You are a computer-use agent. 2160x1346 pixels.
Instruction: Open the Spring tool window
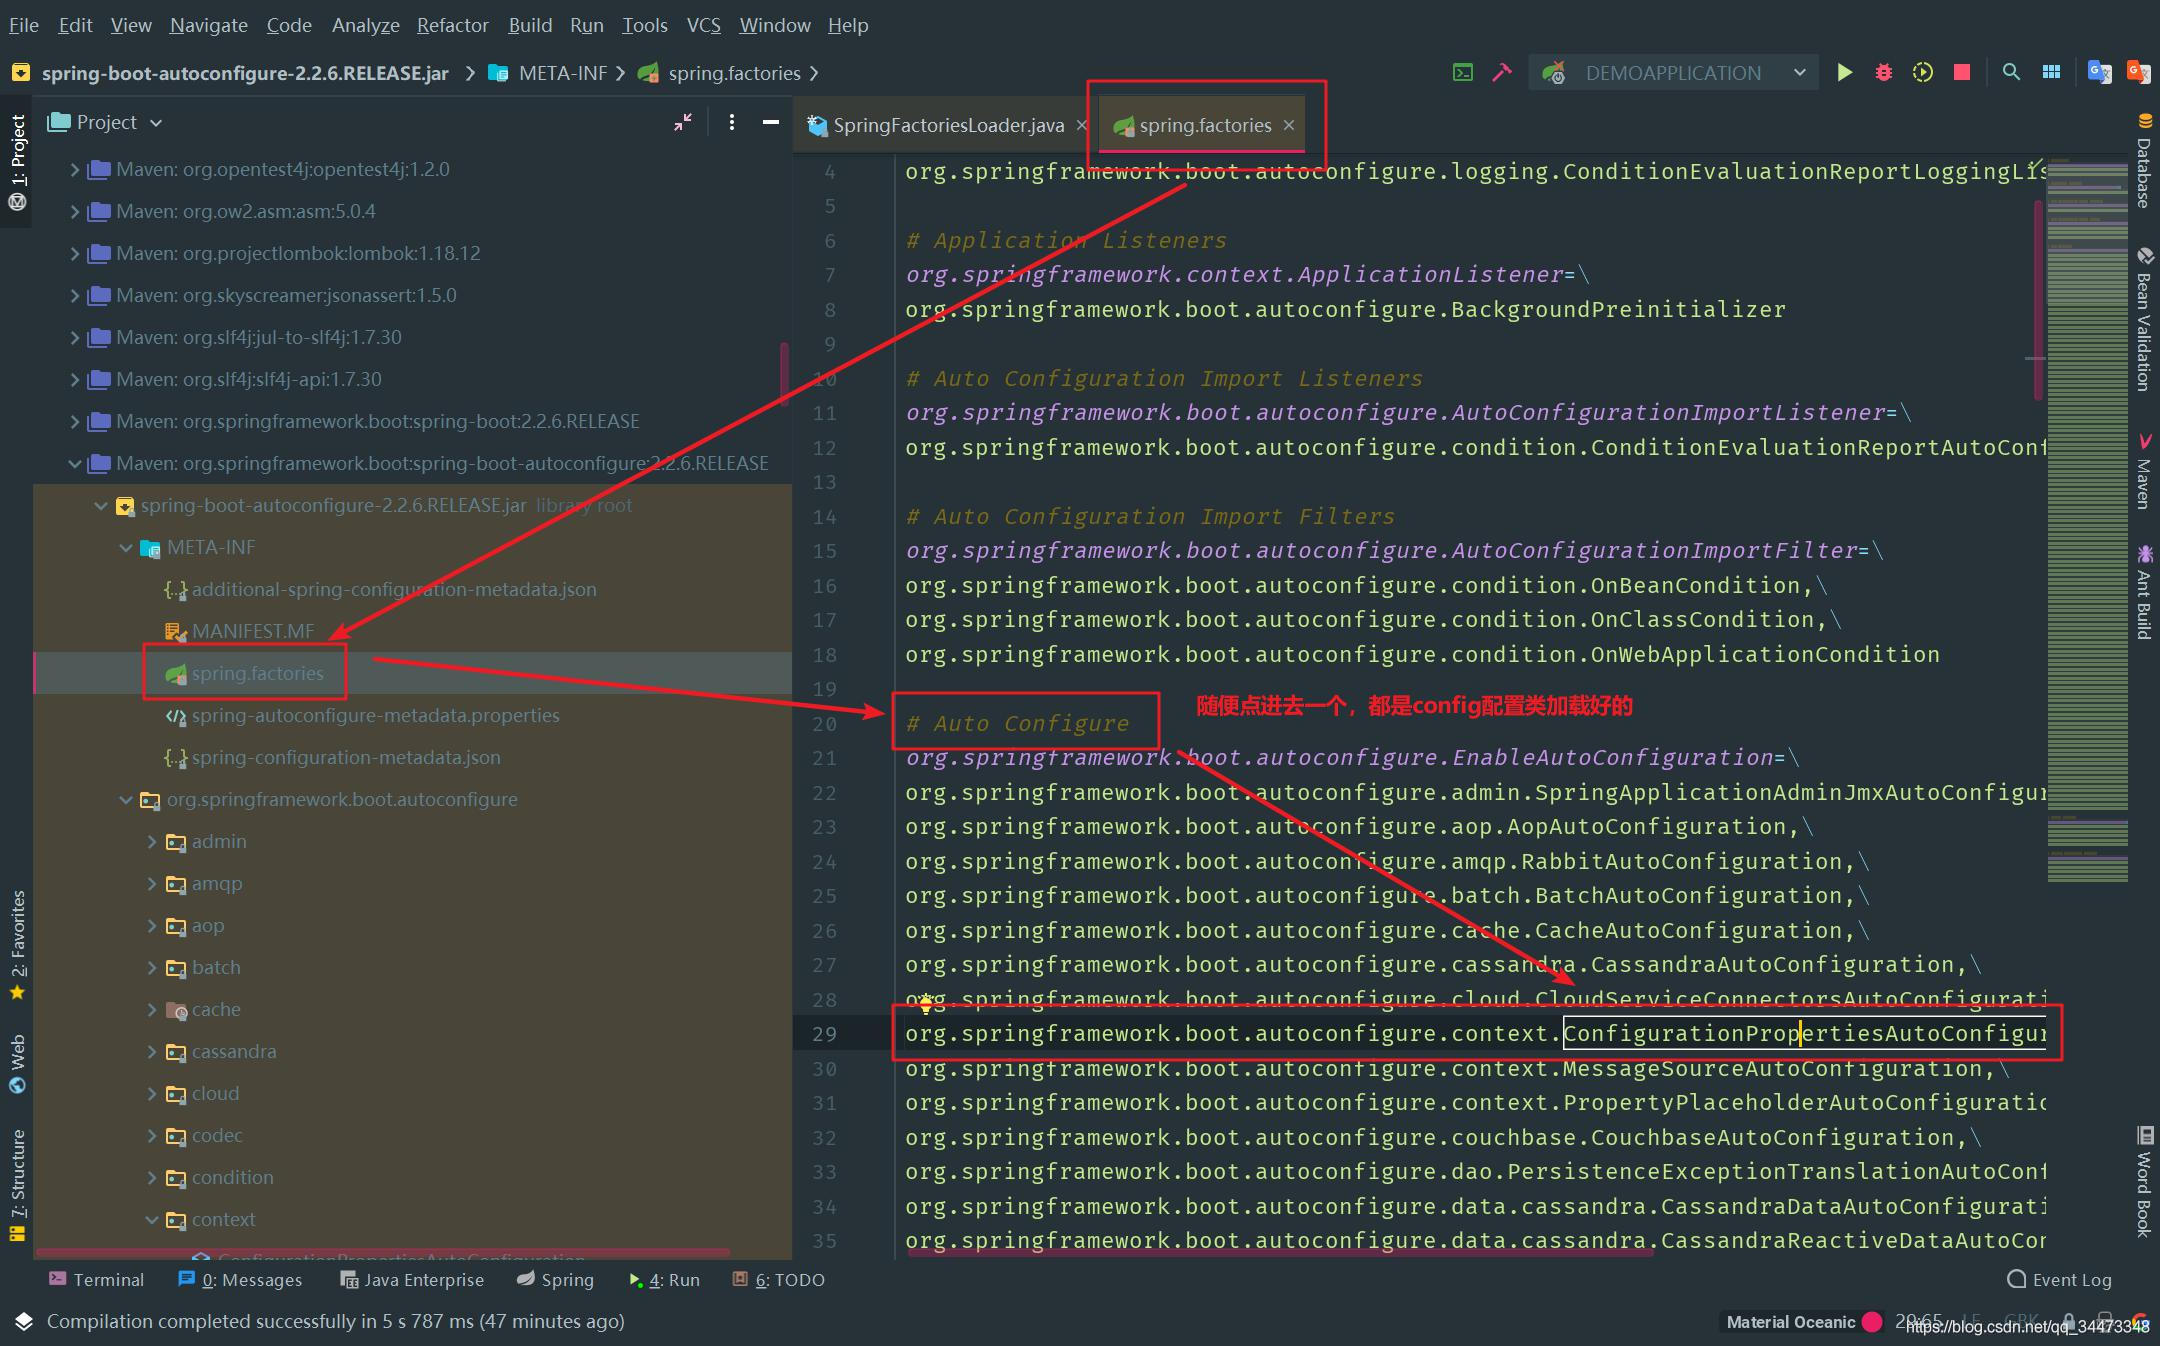coord(555,1279)
